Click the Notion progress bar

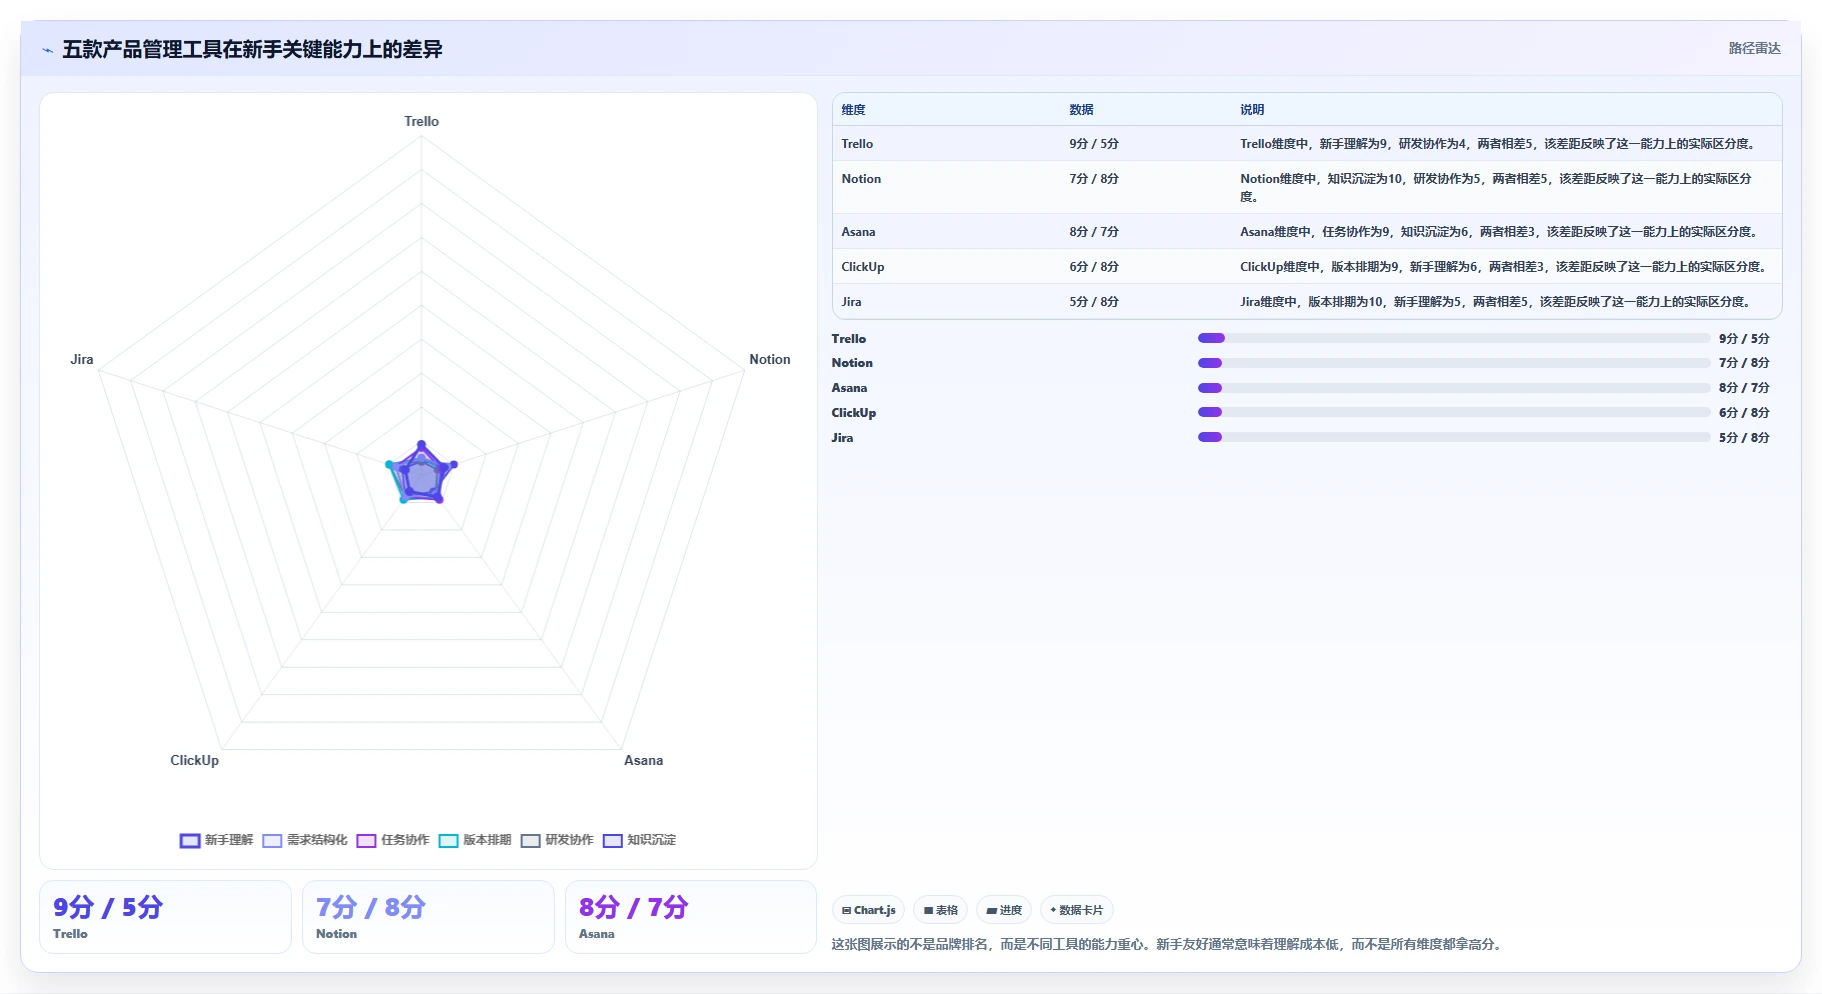[1454, 363]
